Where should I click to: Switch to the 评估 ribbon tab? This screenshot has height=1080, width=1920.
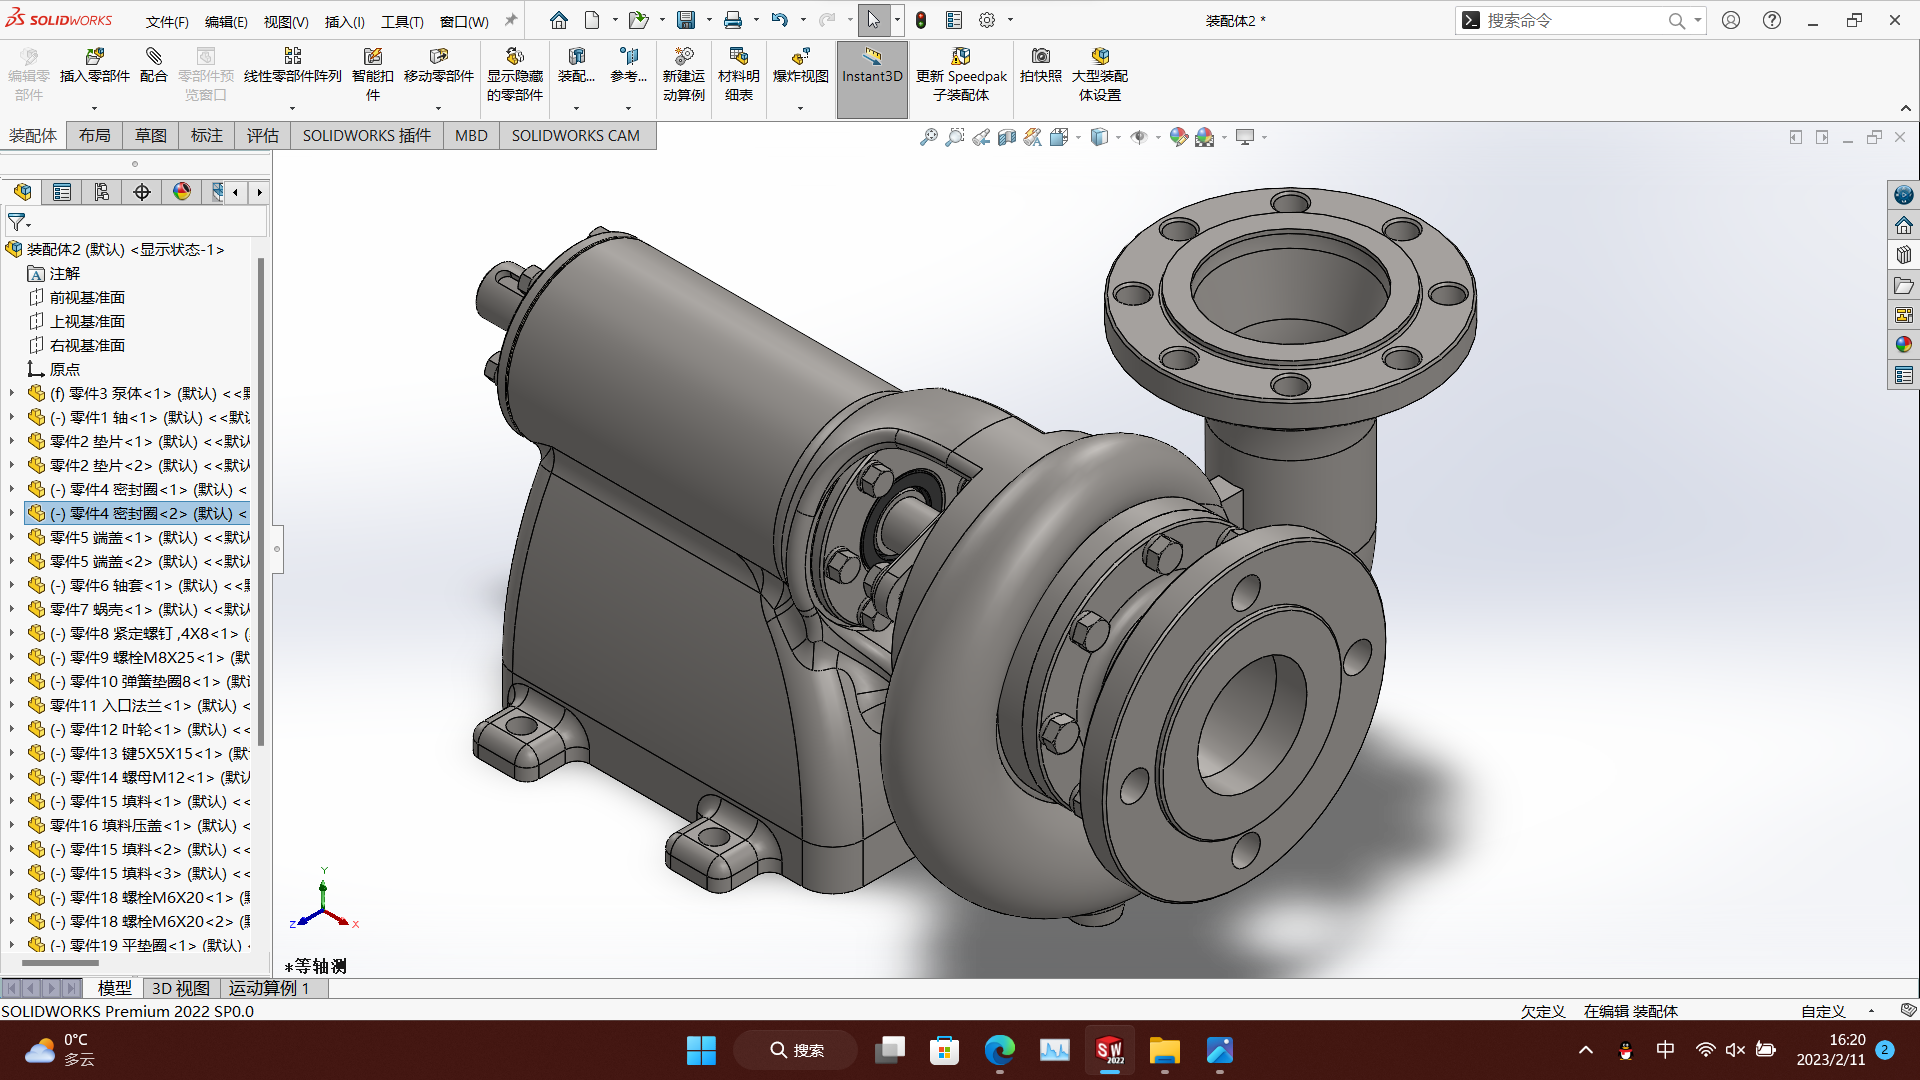click(x=263, y=136)
